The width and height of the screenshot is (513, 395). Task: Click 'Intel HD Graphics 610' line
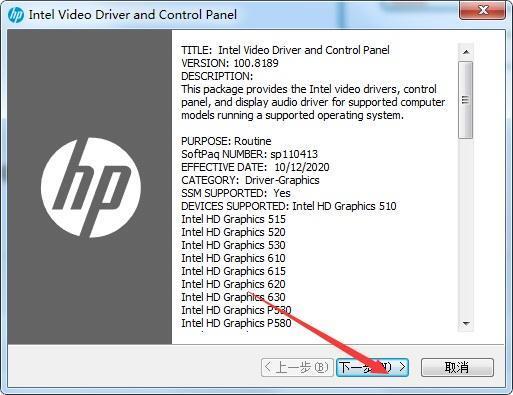point(233,258)
